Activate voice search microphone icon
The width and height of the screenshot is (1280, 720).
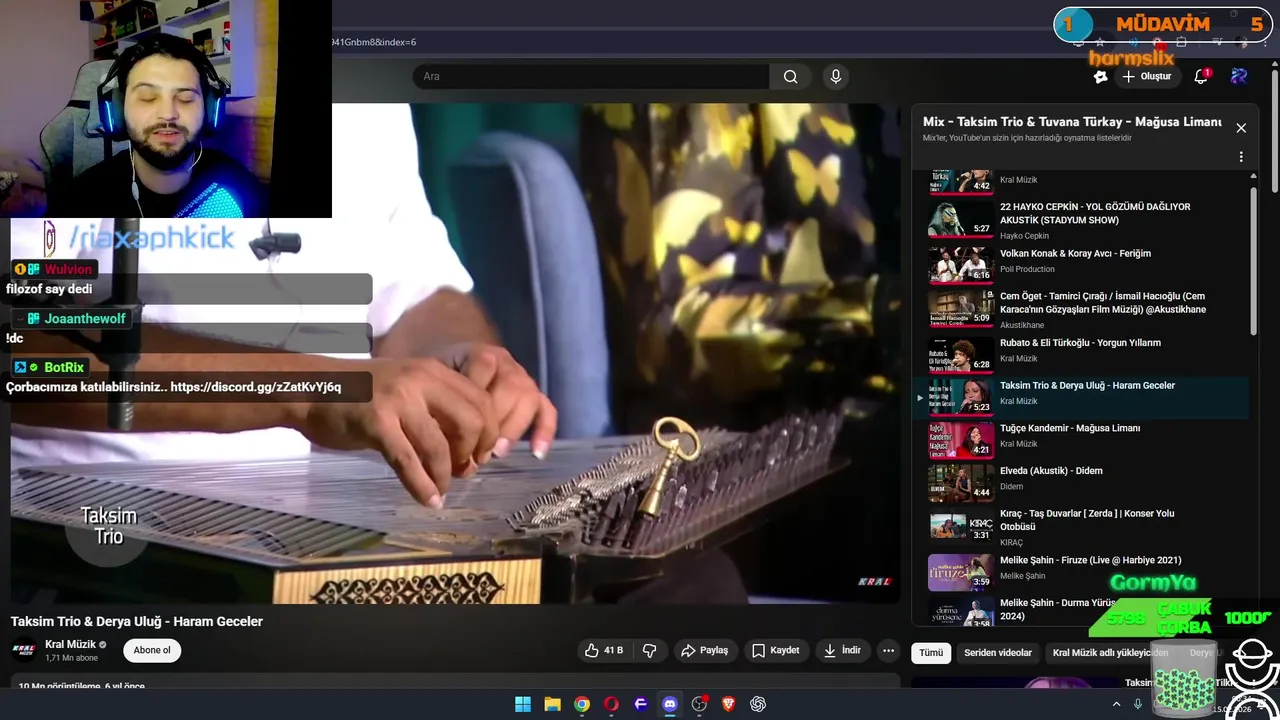[836, 76]
